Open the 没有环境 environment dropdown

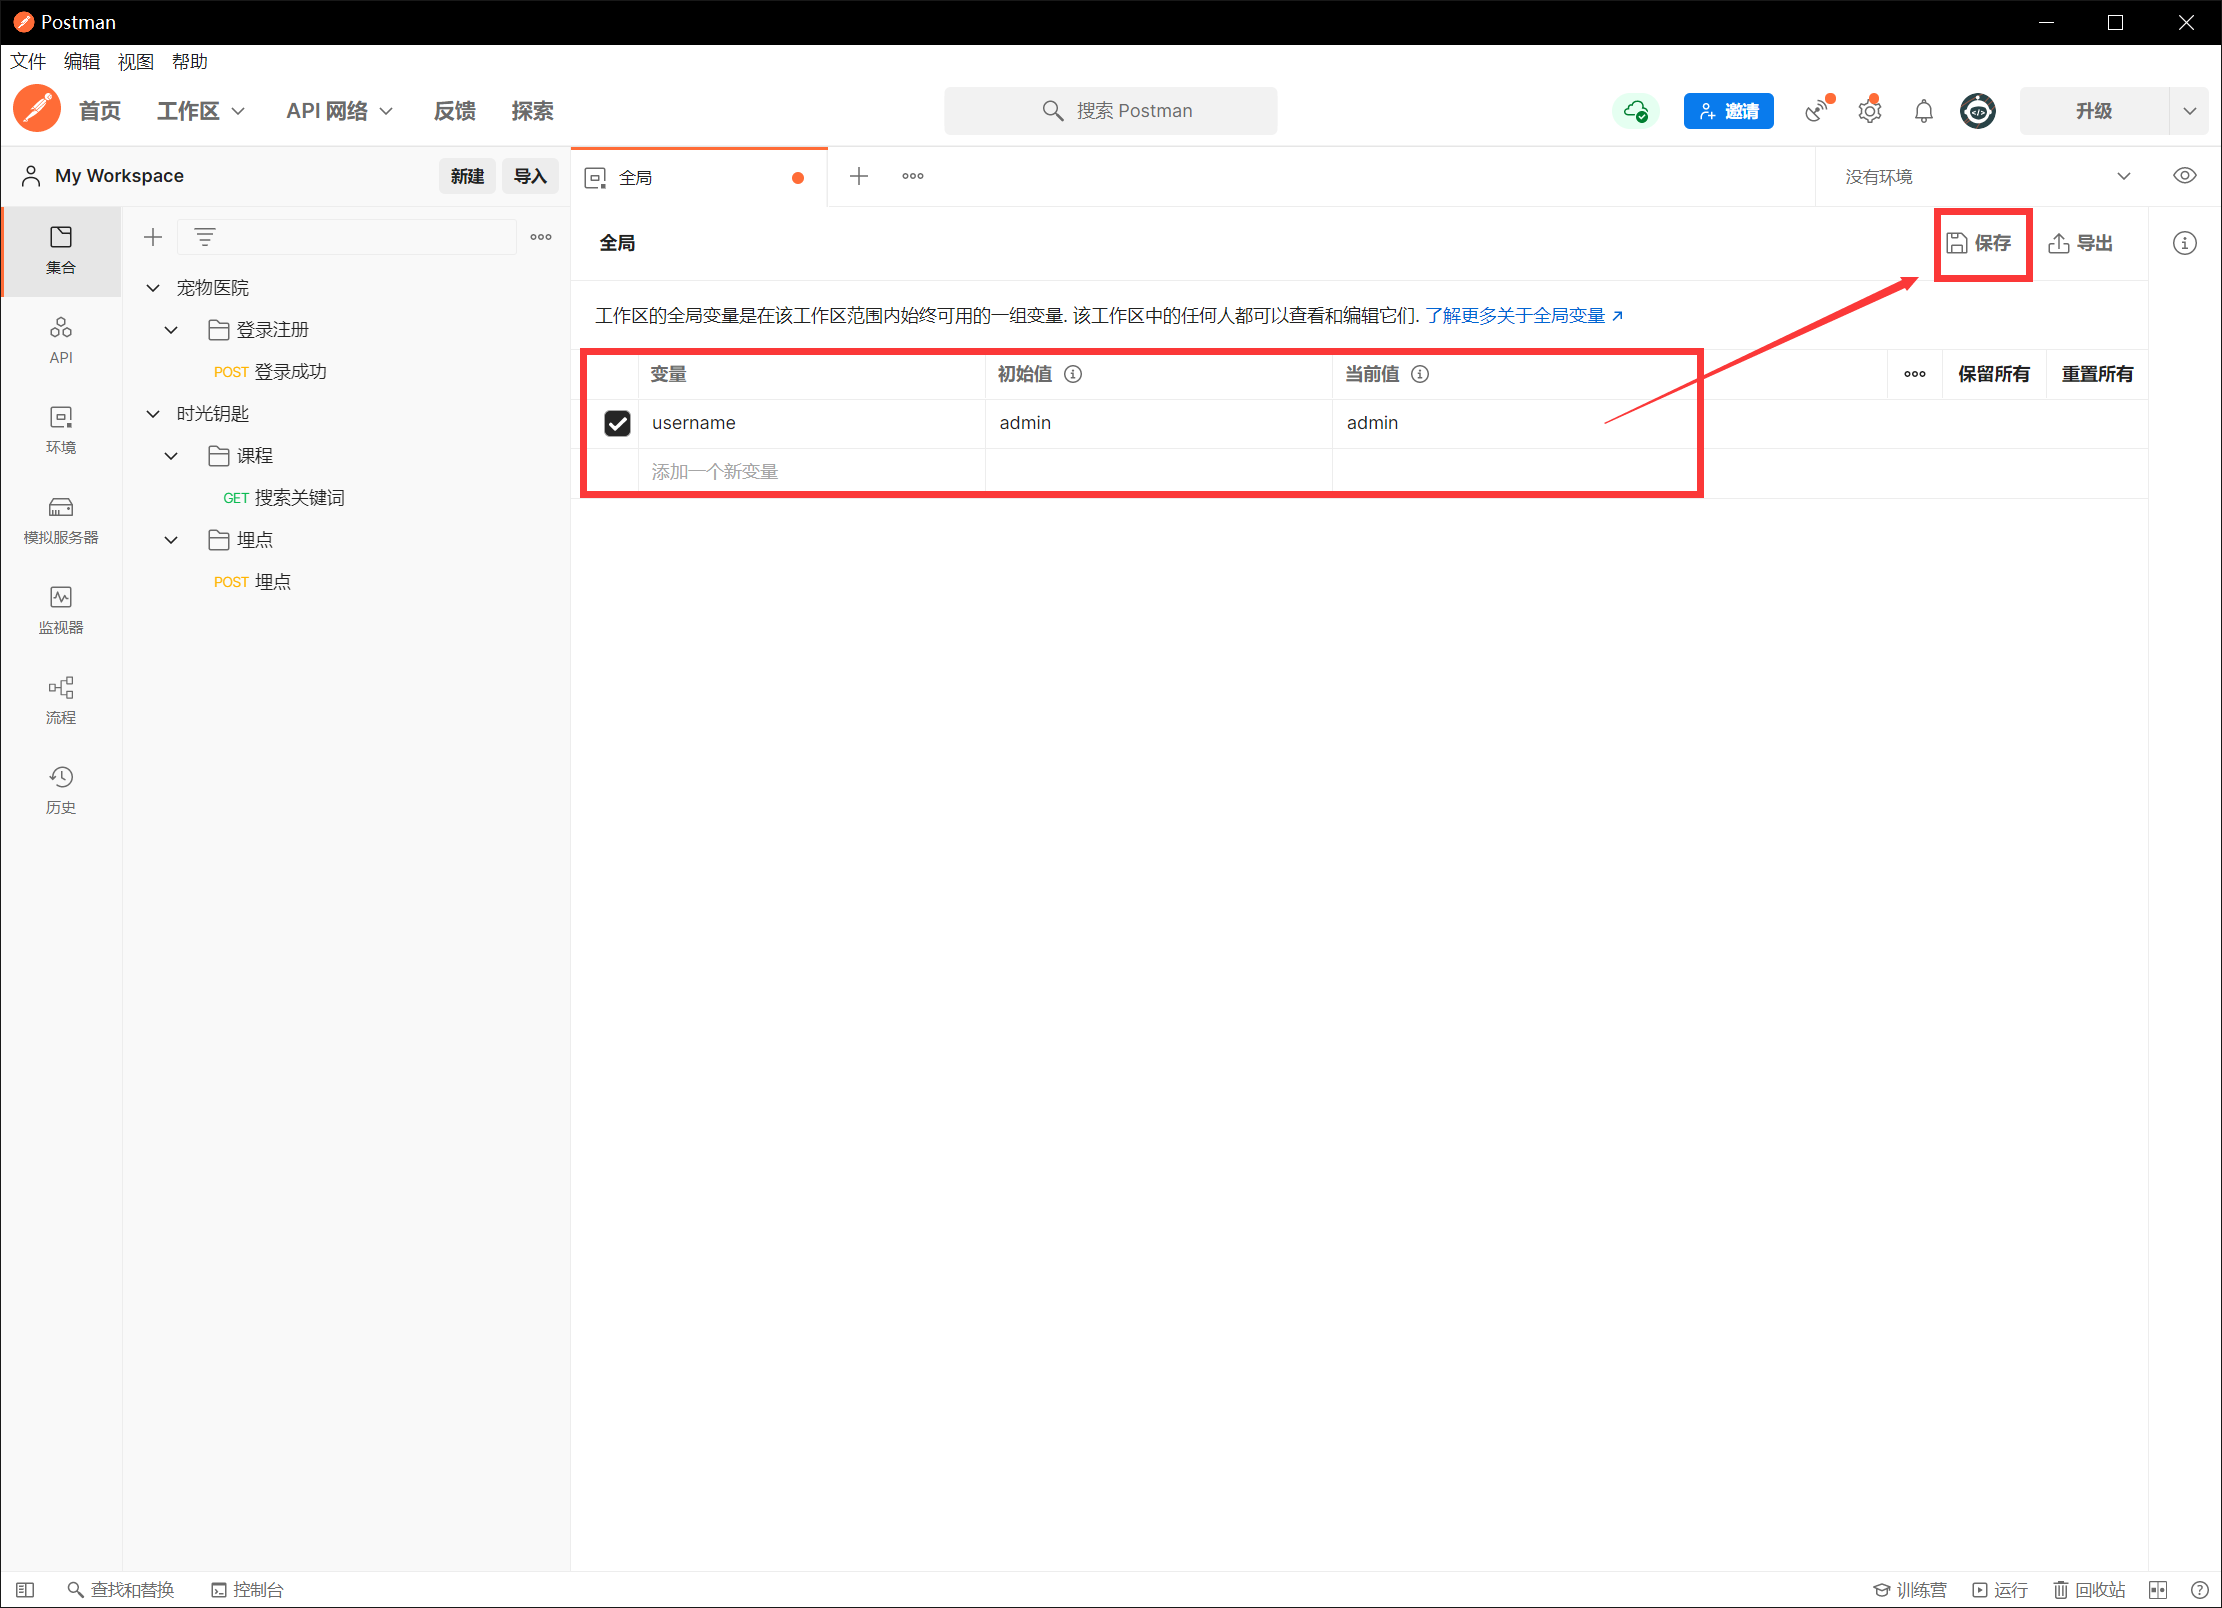tap(1985, 176)
